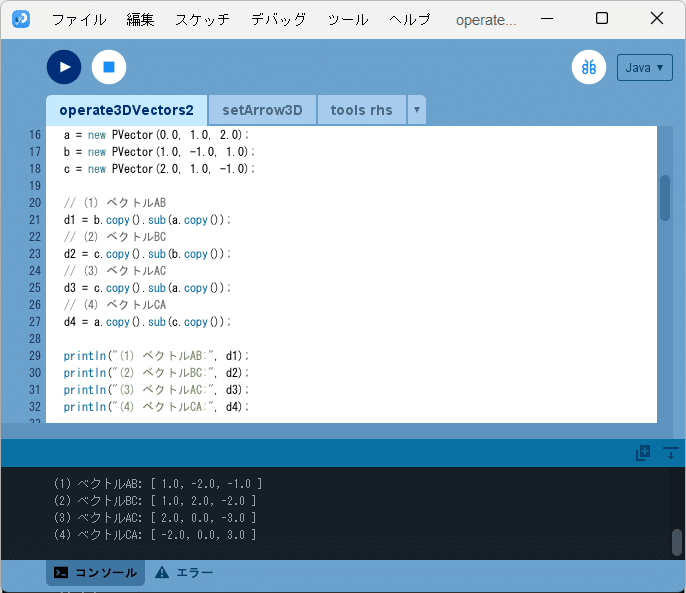
Task: Click console output '(3) ベクトルAC: [ 2.0, 0.0, -3.0 ]'
Action: (x=155, y=518)
